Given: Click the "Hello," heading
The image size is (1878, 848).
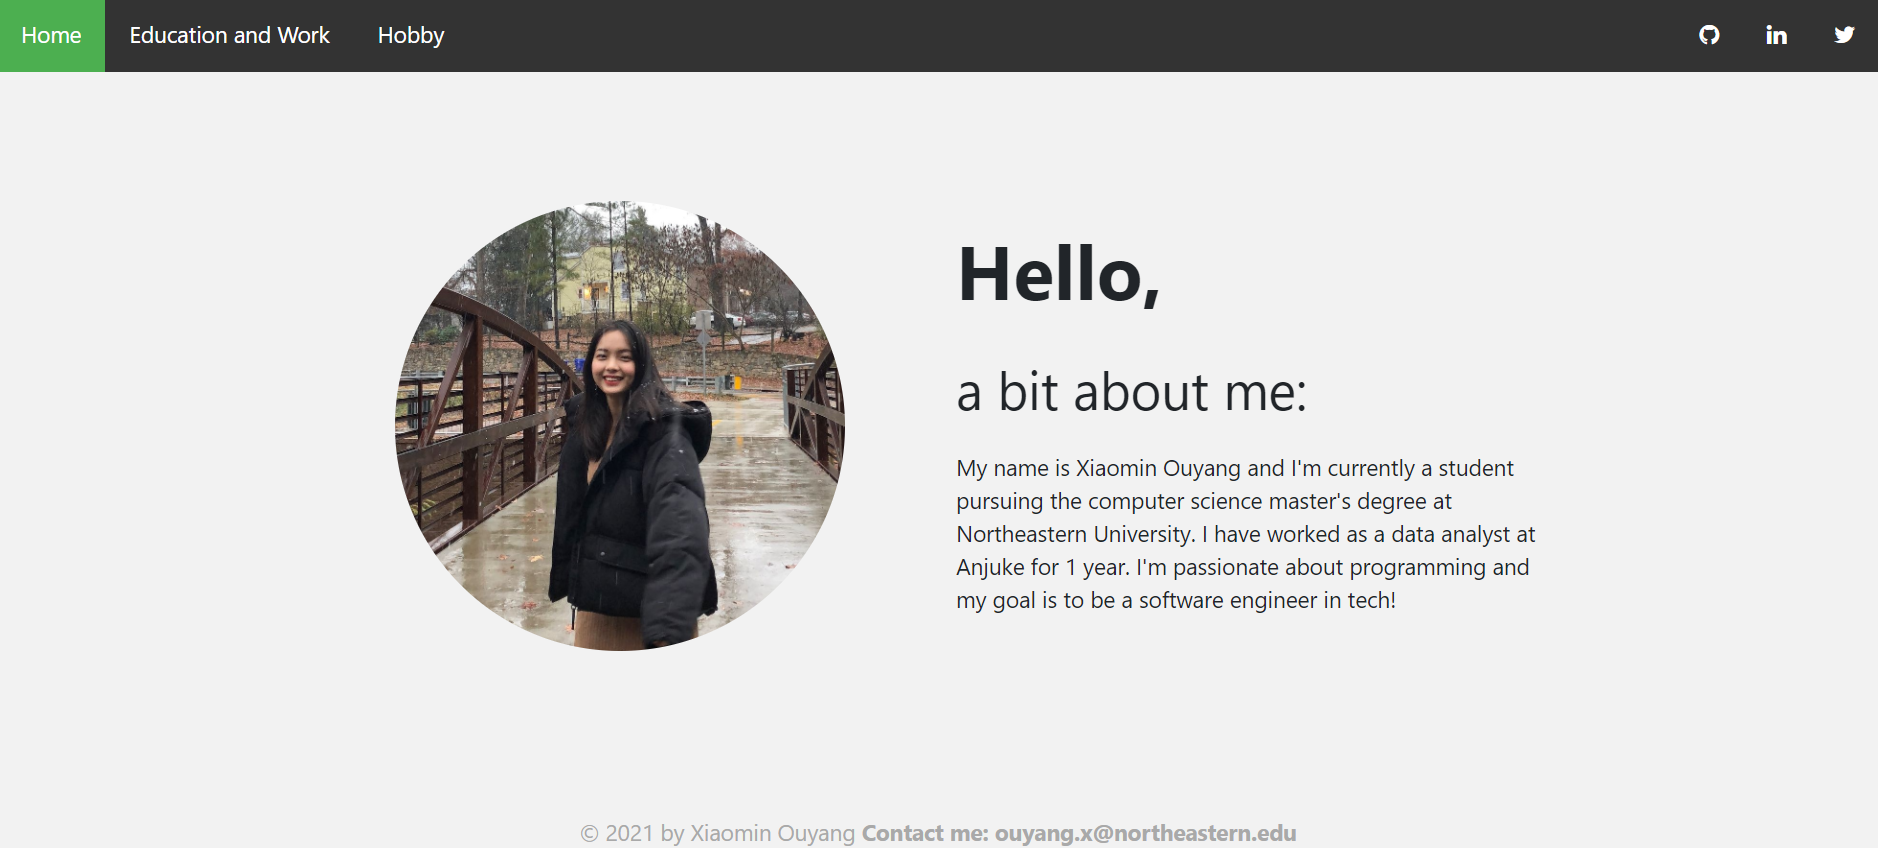Looking at the screenshot, I should pos(1058,274).
